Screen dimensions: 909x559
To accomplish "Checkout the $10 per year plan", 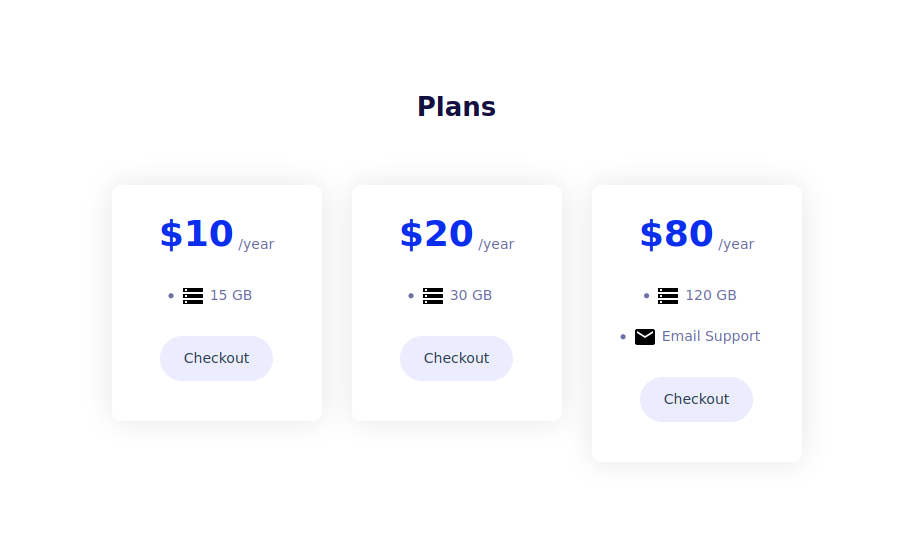I will 216,358.
